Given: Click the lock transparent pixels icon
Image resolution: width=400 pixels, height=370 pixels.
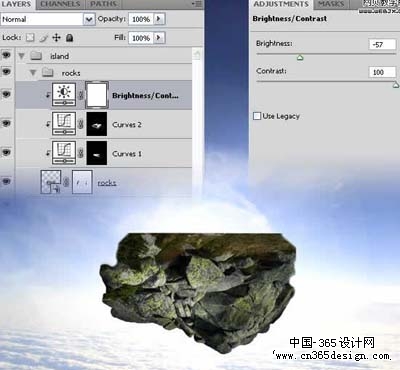Looking at the screenshot, I should point(30,38).
